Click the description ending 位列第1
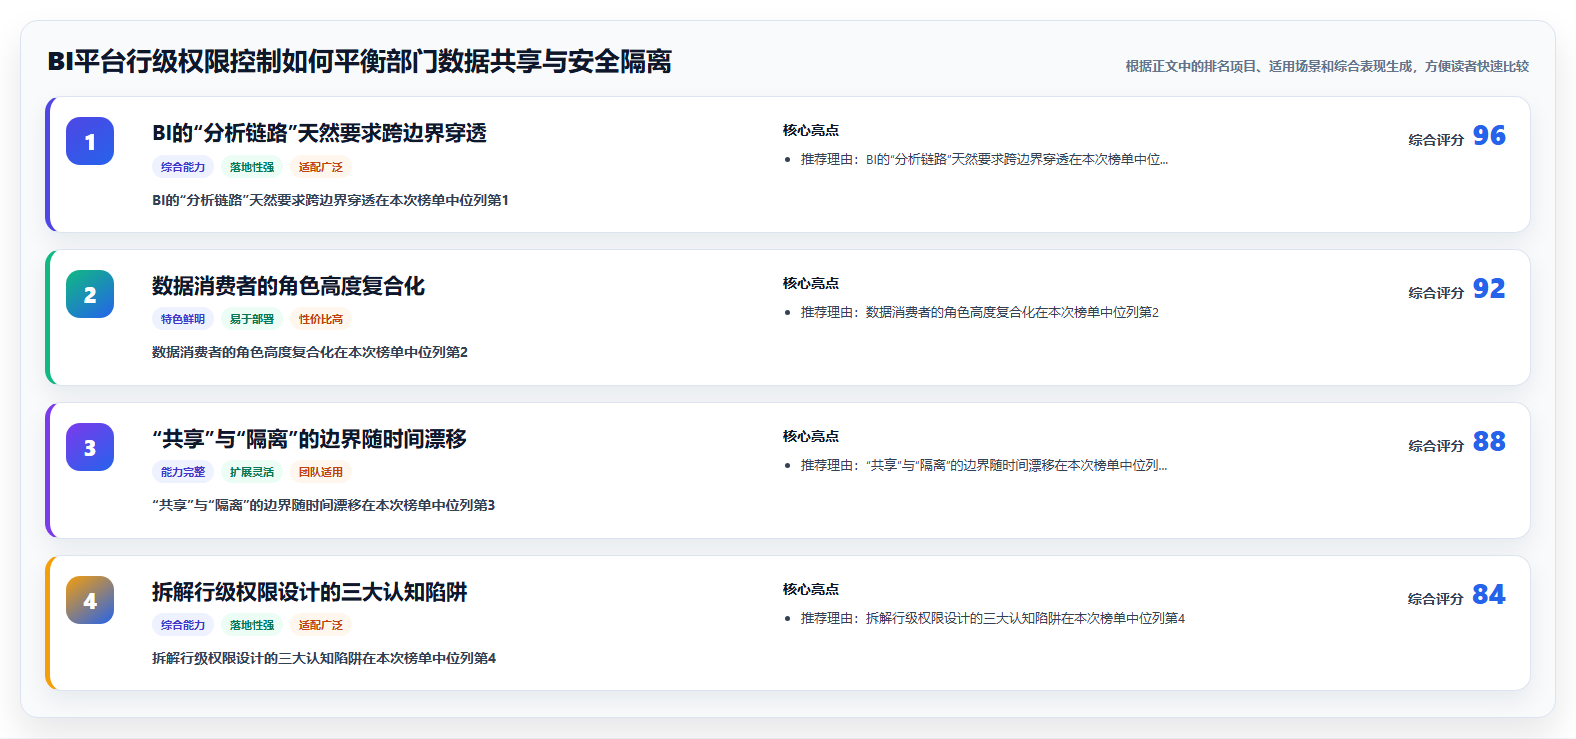 click(x=330, y=200)
